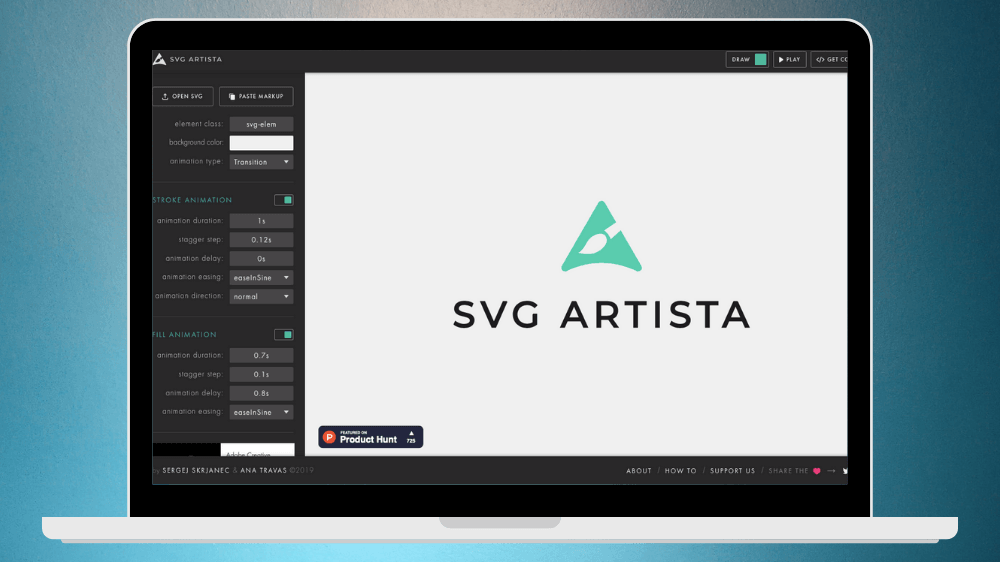Open the background color swatch

pyautogui.click(x=261, y=143)
